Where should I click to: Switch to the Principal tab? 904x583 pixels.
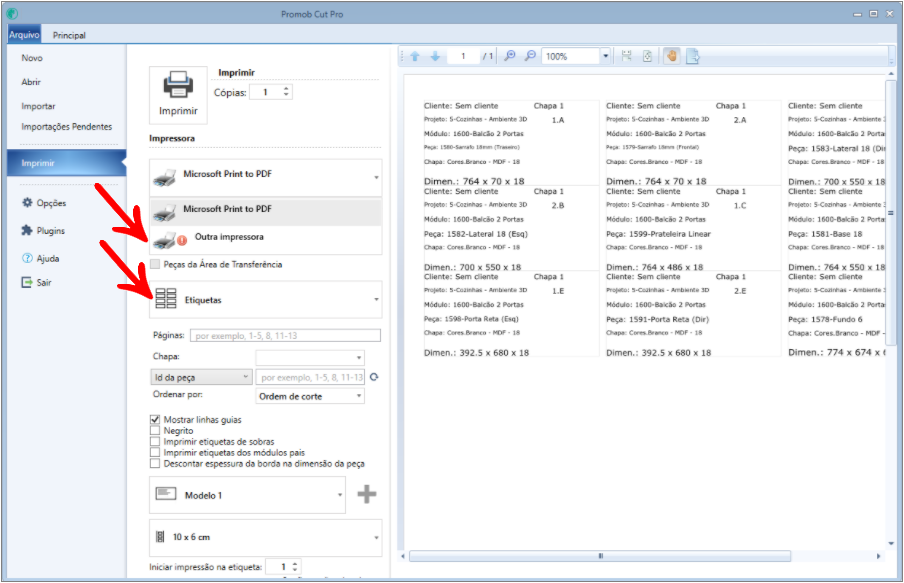69,35
